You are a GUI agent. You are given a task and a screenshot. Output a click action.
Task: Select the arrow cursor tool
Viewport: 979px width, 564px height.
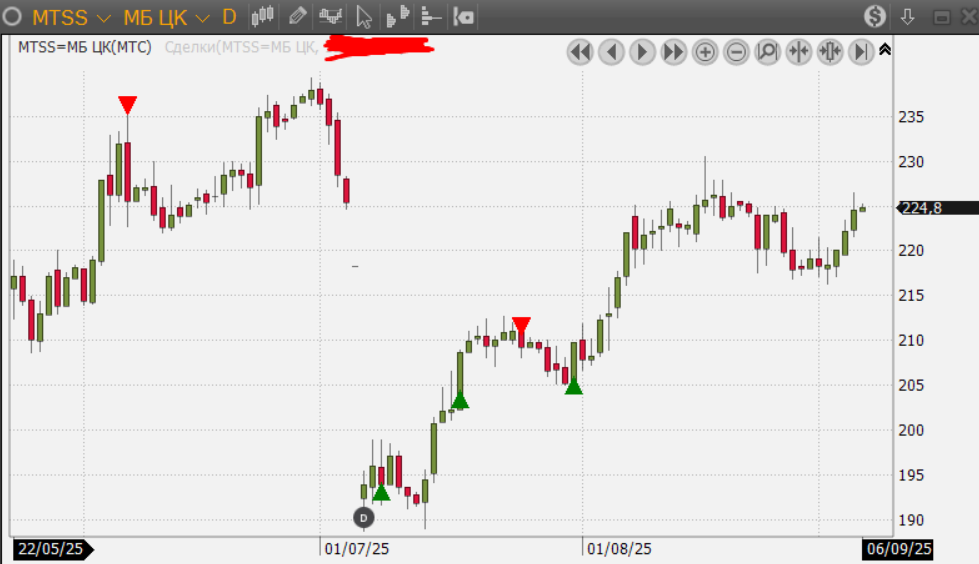pyautogui.click(x=364, y=17)
